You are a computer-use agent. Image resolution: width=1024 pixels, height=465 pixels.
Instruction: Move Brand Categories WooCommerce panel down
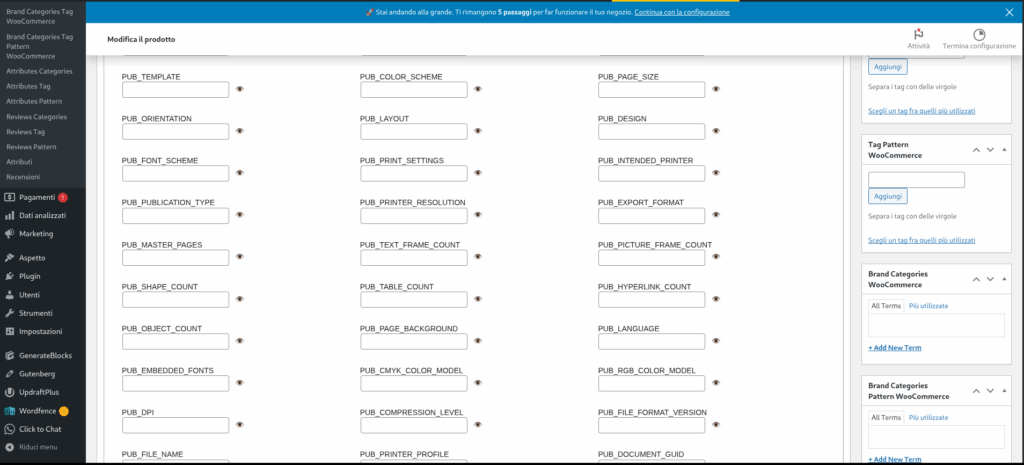pos(990,279)
